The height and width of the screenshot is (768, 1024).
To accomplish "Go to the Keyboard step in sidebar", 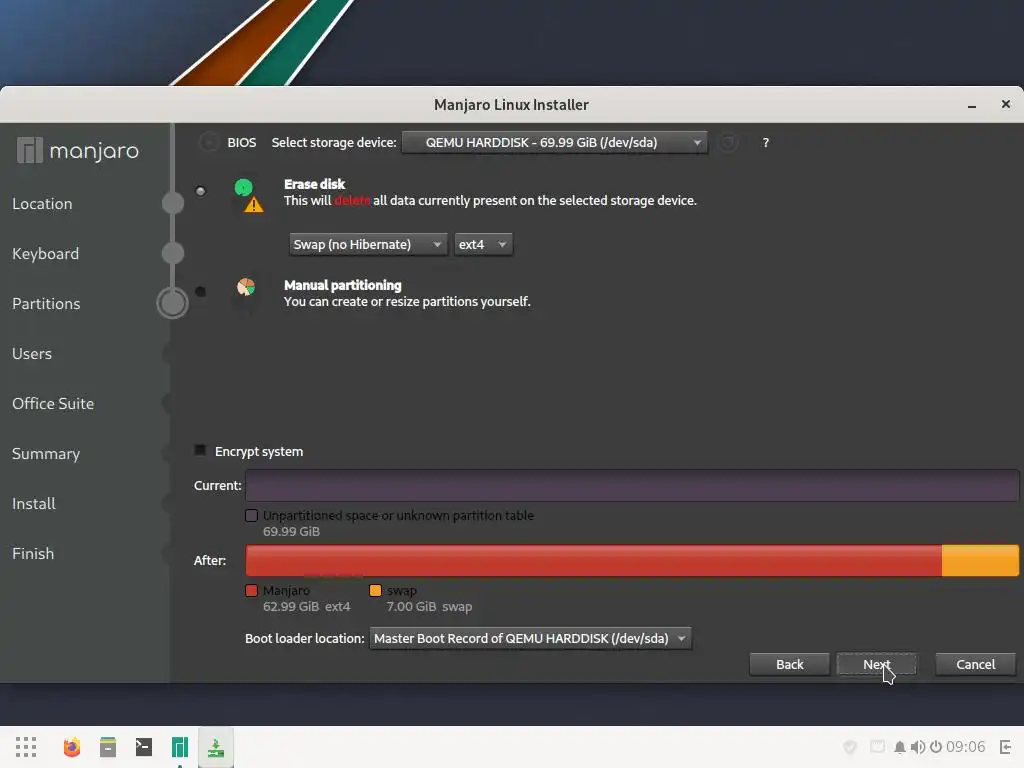I will tap(46, 253).
